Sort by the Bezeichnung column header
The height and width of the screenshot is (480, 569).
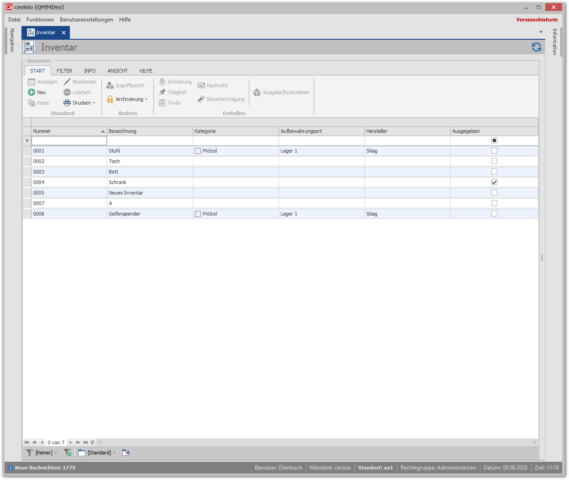point(150,131)
